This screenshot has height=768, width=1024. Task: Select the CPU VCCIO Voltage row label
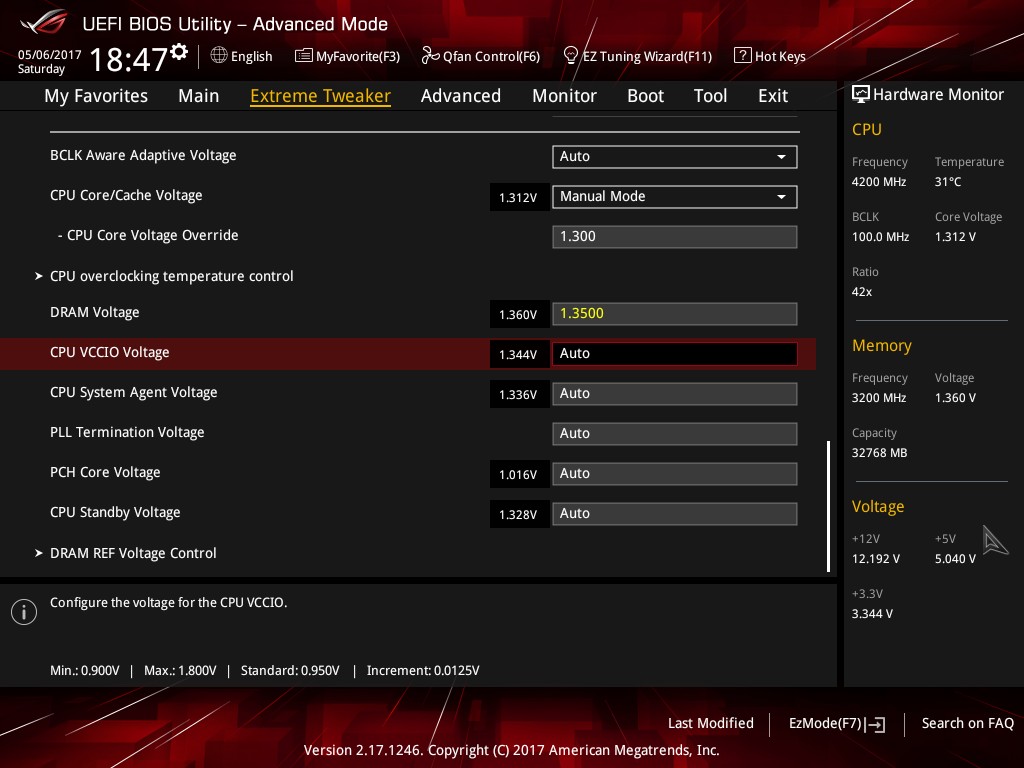110,352
